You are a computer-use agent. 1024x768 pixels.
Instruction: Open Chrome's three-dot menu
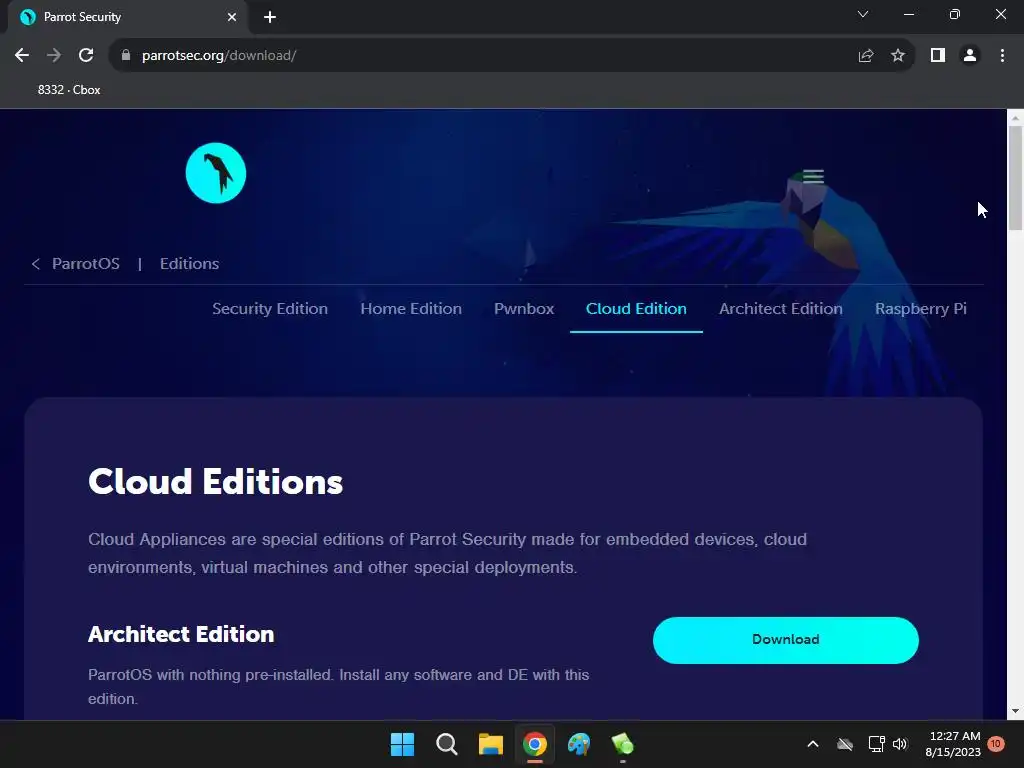[1002, 56]
